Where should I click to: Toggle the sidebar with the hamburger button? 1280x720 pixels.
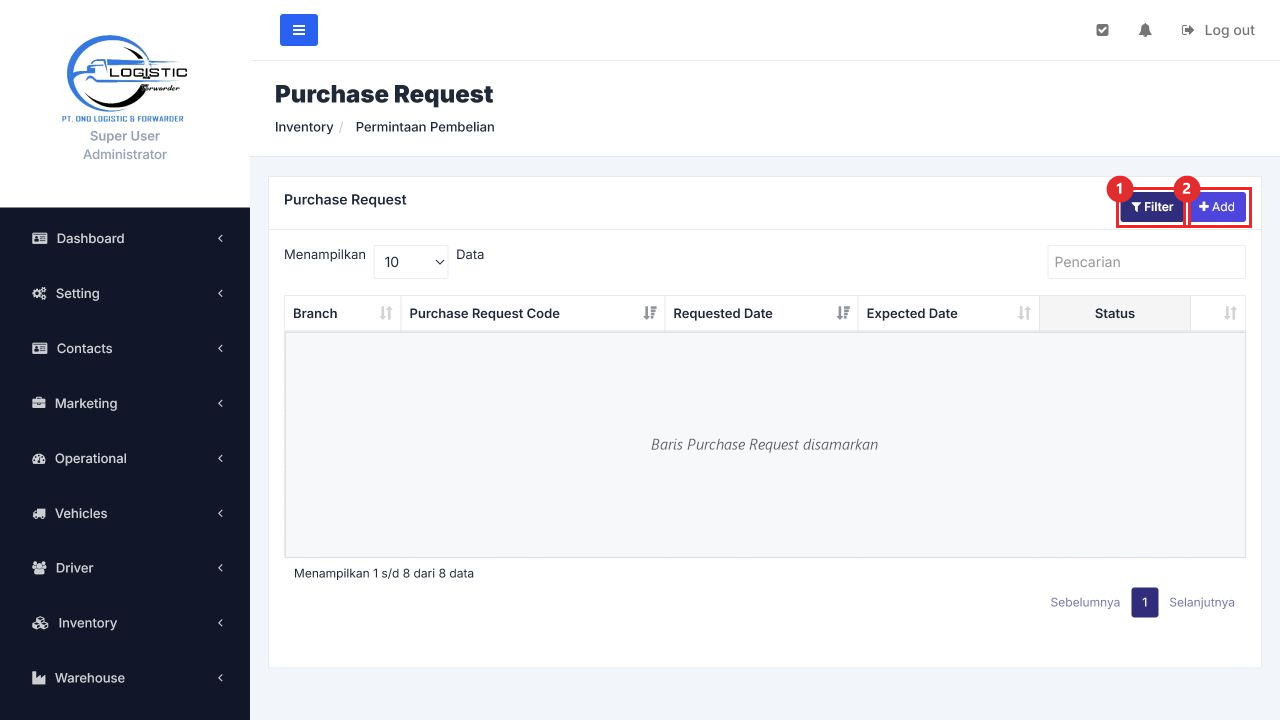(x=299, y=30)
